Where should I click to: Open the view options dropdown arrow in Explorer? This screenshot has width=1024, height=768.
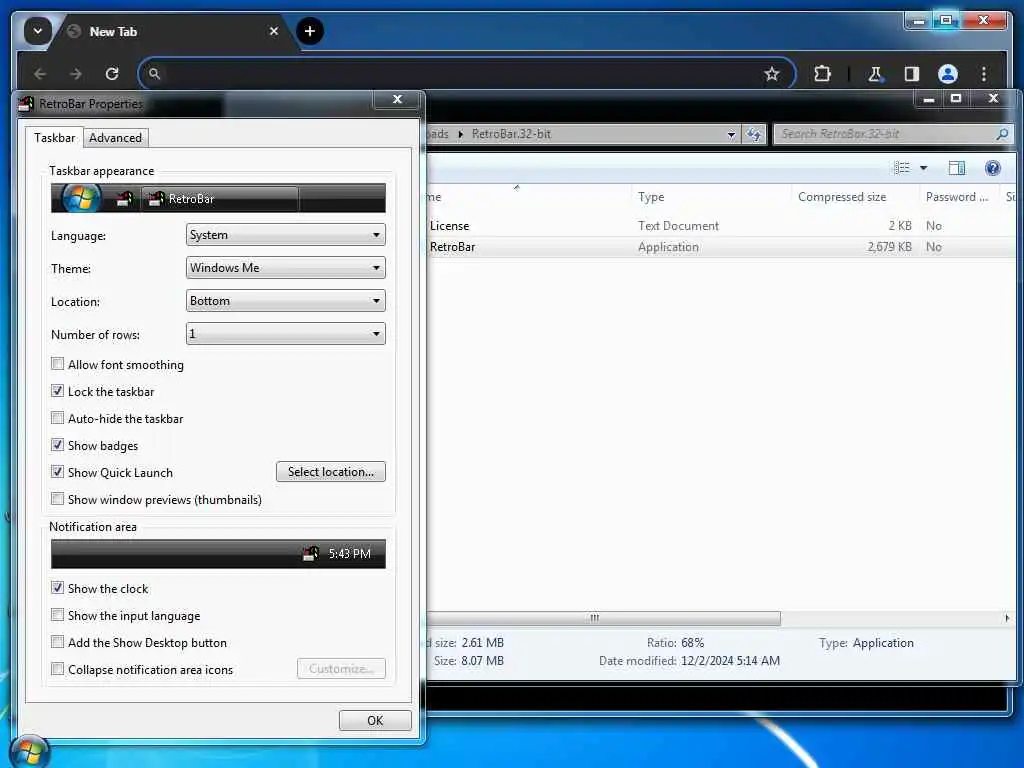tap(923, 168)
